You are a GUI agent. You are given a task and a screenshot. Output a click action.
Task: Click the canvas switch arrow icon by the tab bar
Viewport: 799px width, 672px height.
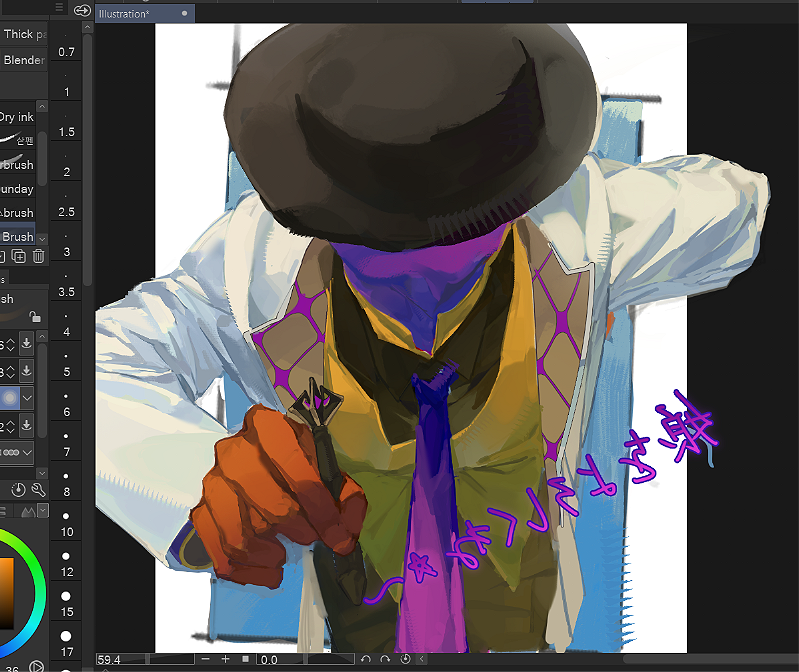82,10
